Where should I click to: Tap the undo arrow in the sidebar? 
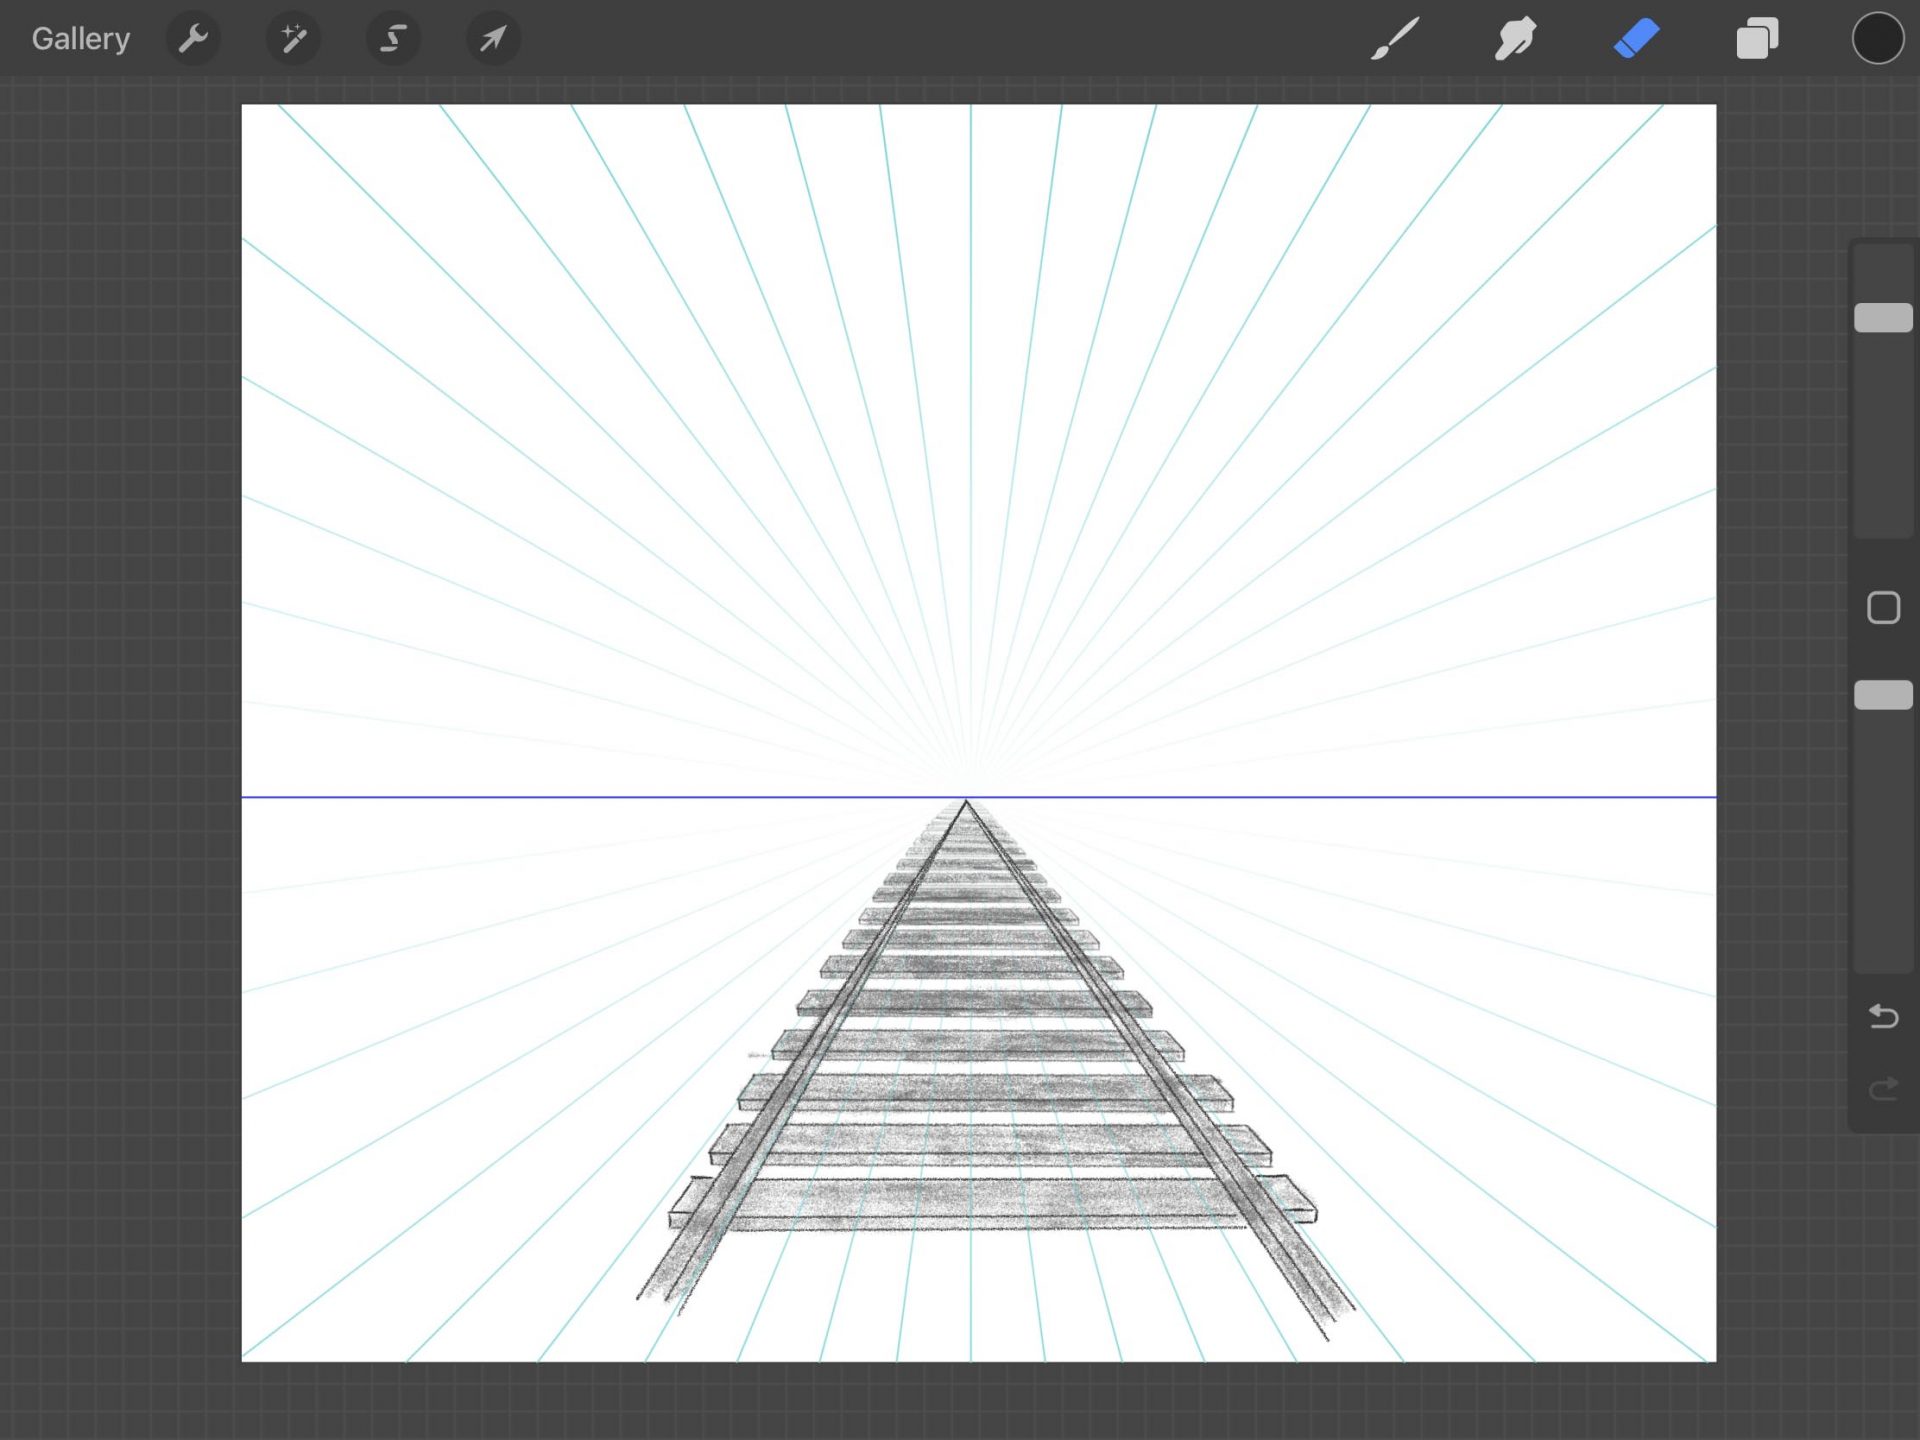pyautogui.click(x=1884, y=1017)
